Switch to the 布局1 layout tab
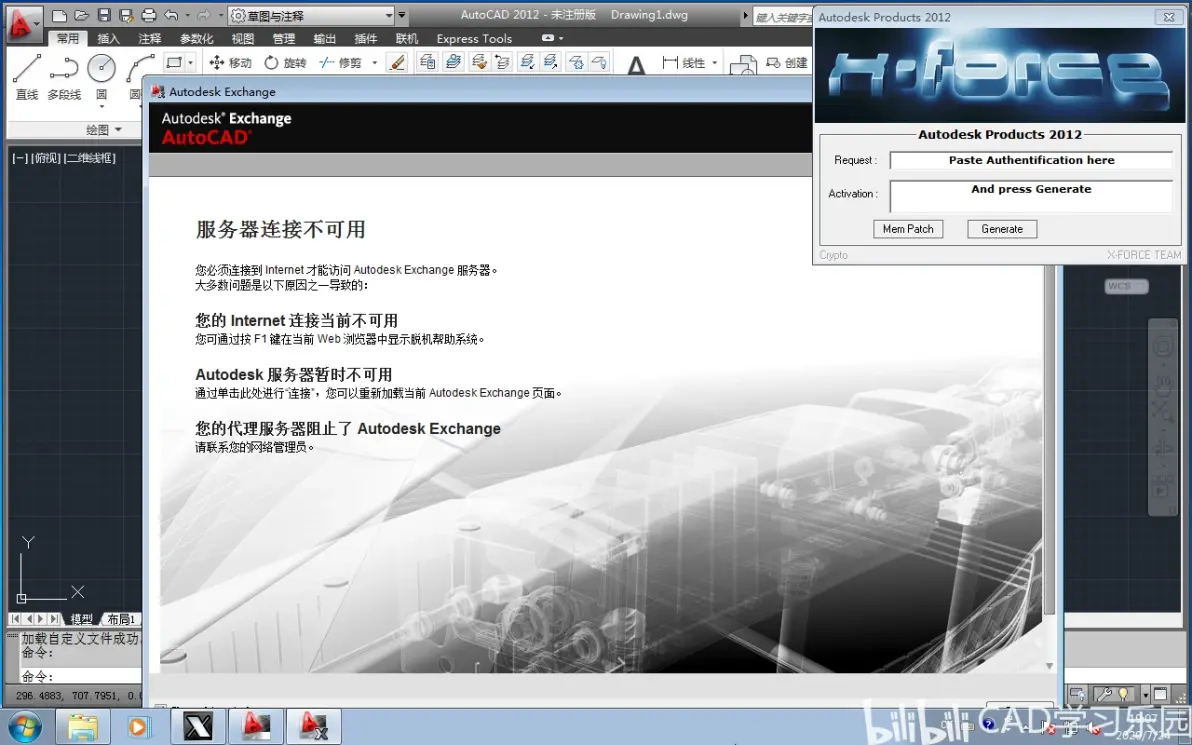Screen dimensions: 1192x745 click(121, 619)
